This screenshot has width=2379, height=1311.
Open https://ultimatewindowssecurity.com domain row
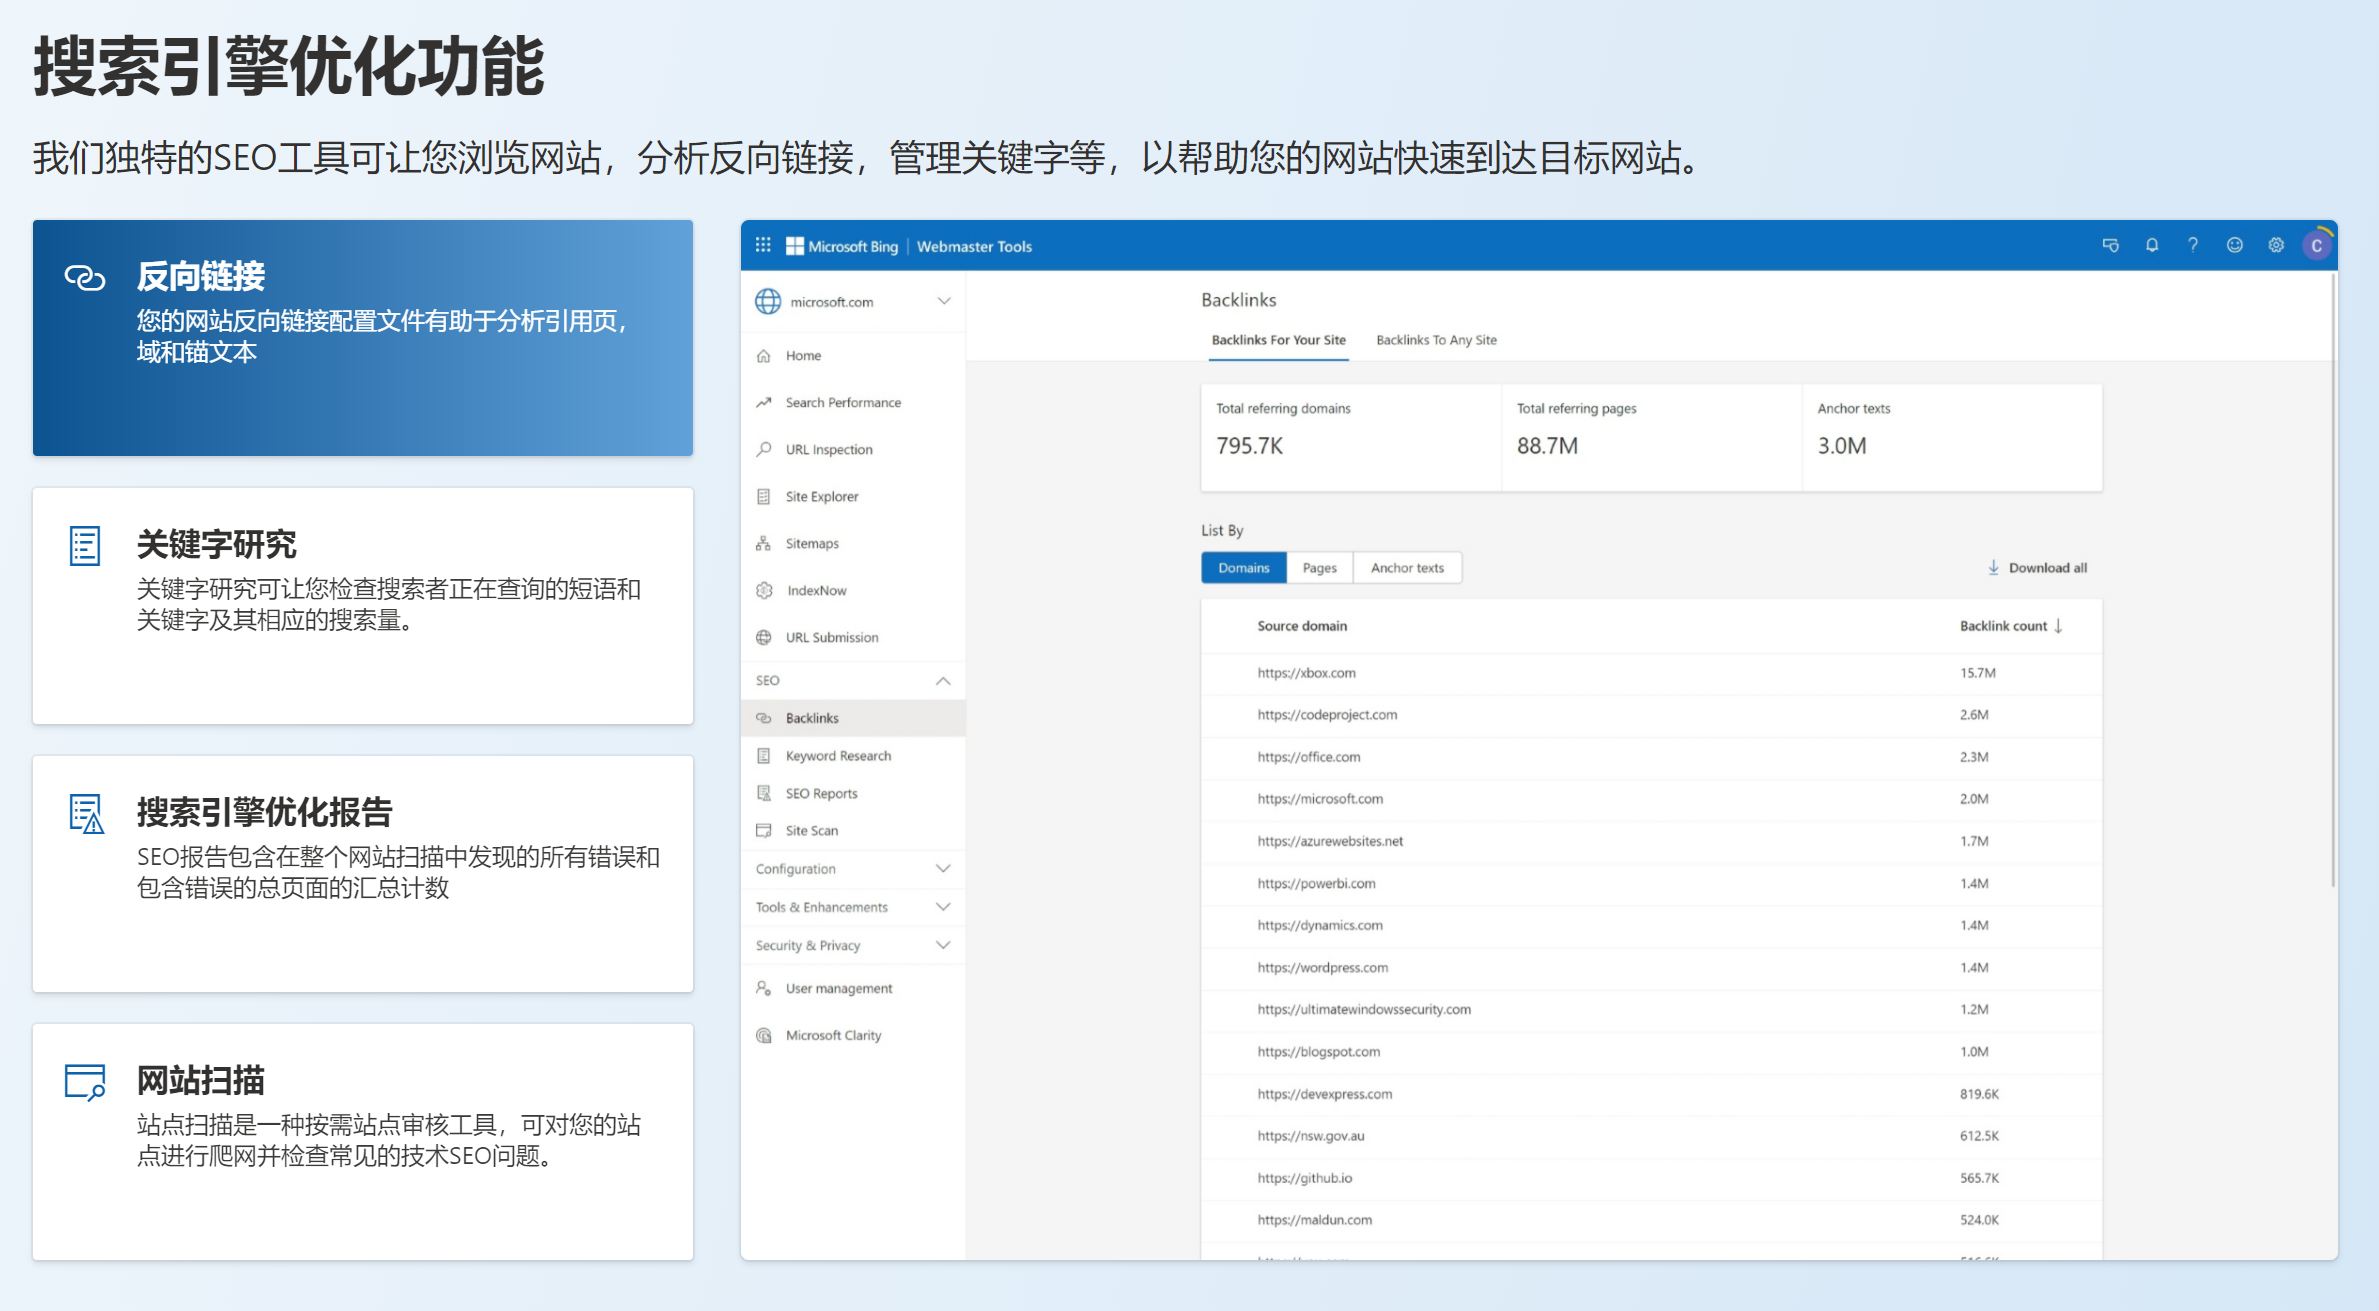pyautogui.click(x=1651, y=1009)
